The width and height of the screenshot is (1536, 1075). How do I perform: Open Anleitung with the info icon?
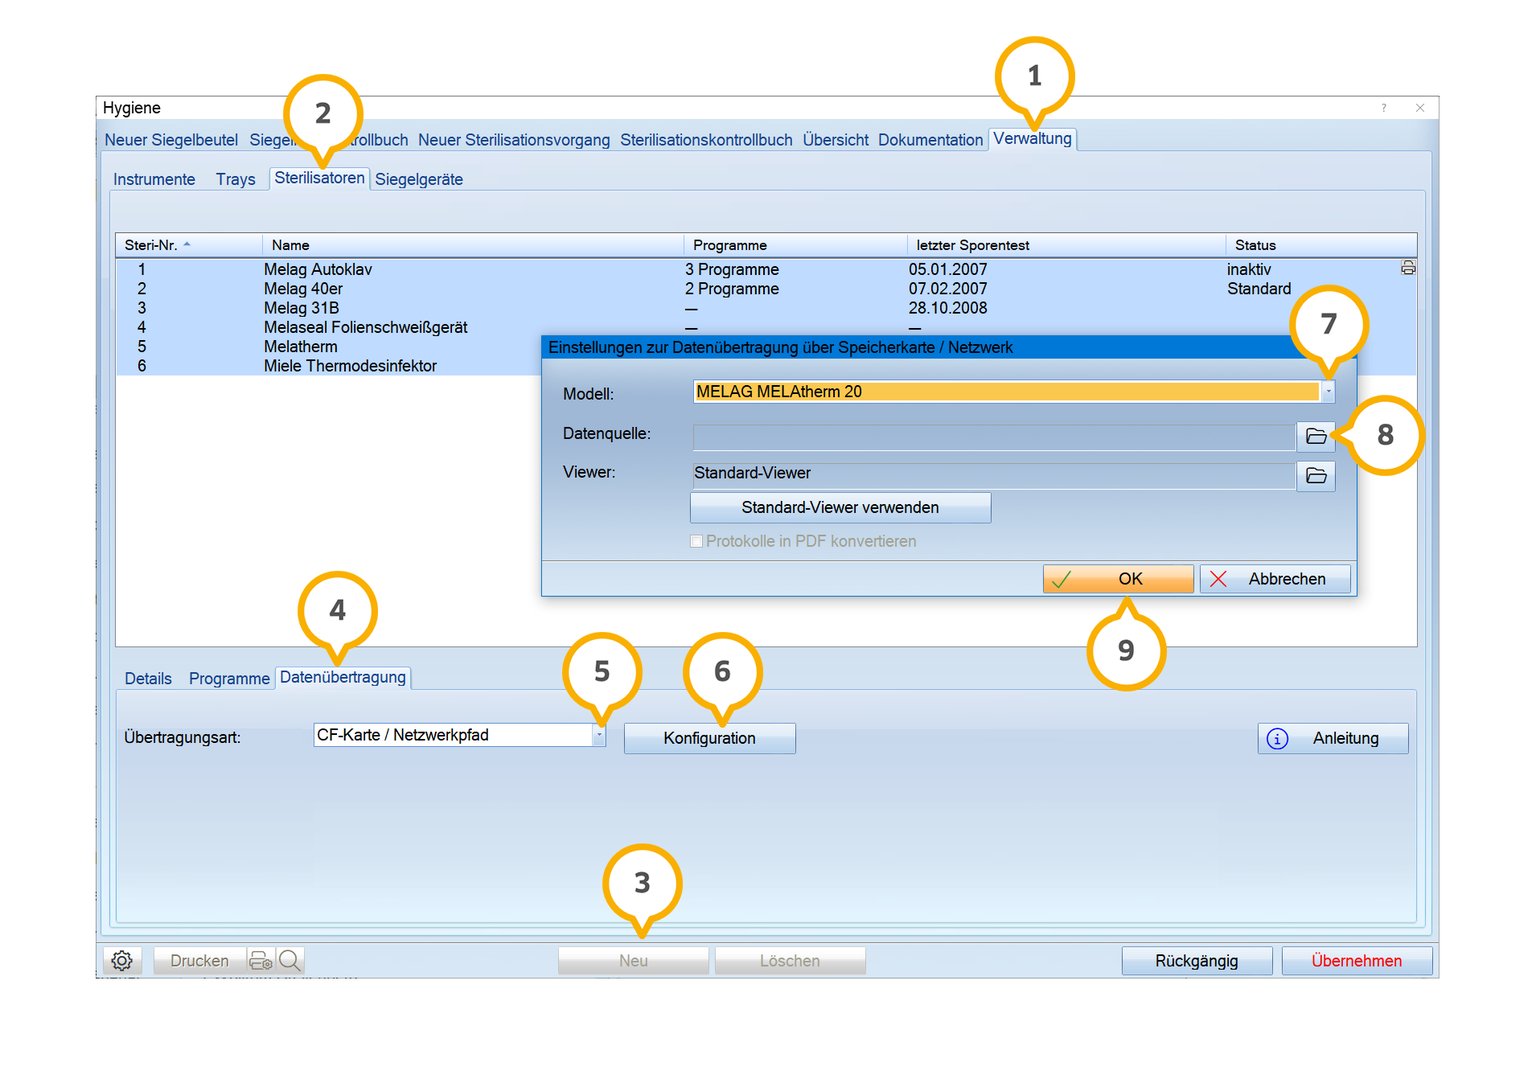click(1332, 739)
